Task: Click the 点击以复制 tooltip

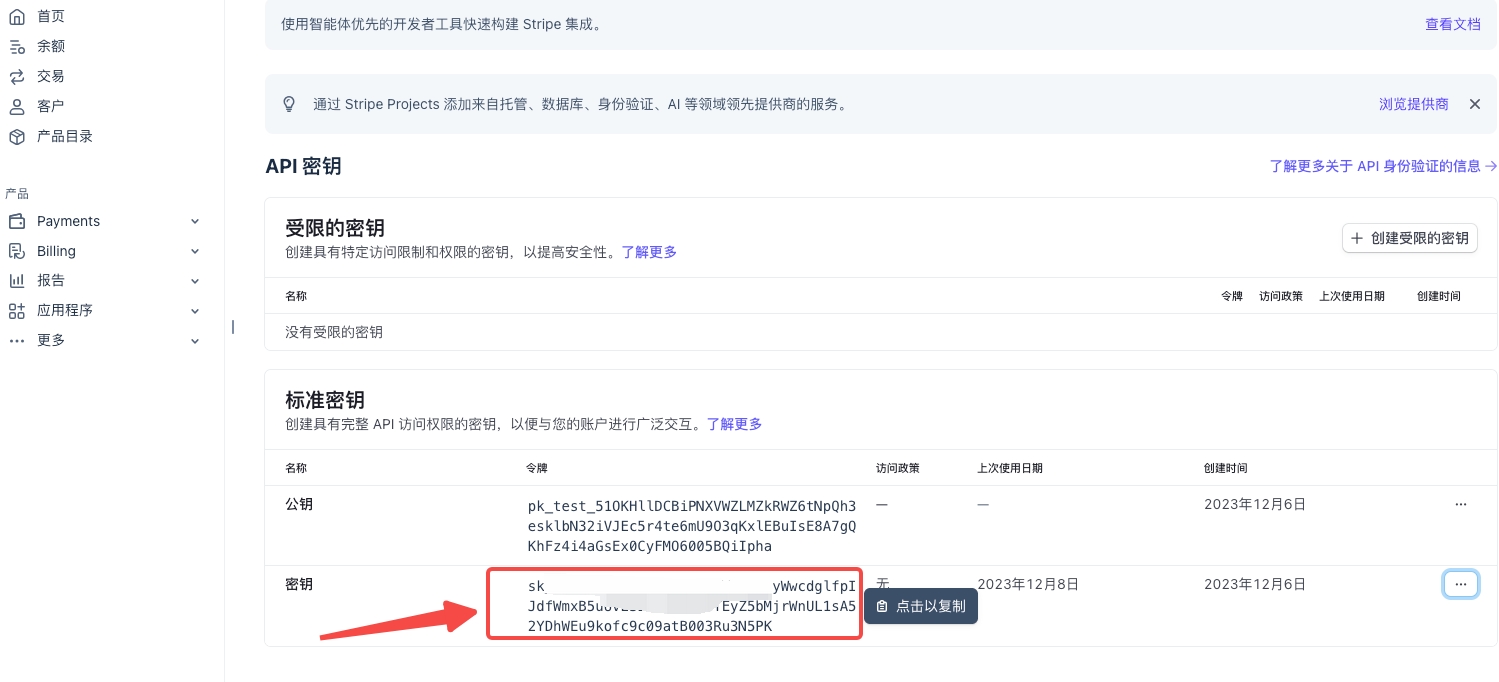Action: tap(921, 606)
